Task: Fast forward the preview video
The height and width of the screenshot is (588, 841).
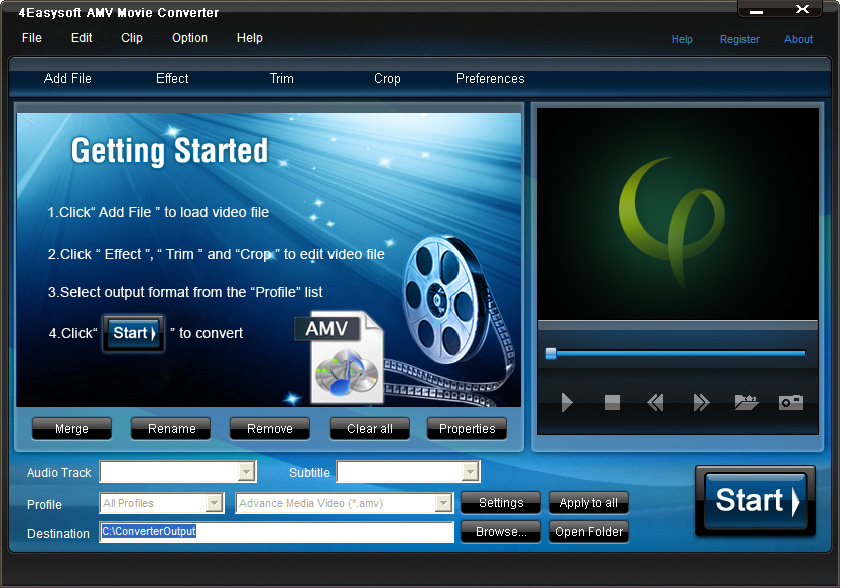Action: tap(700, 402)
